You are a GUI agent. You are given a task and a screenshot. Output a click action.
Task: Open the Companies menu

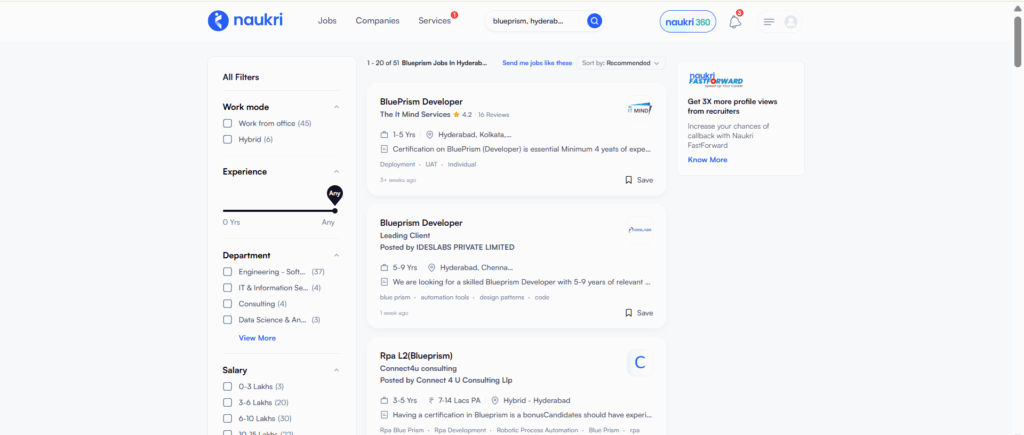pyautogui.click(x=377, y=21)
